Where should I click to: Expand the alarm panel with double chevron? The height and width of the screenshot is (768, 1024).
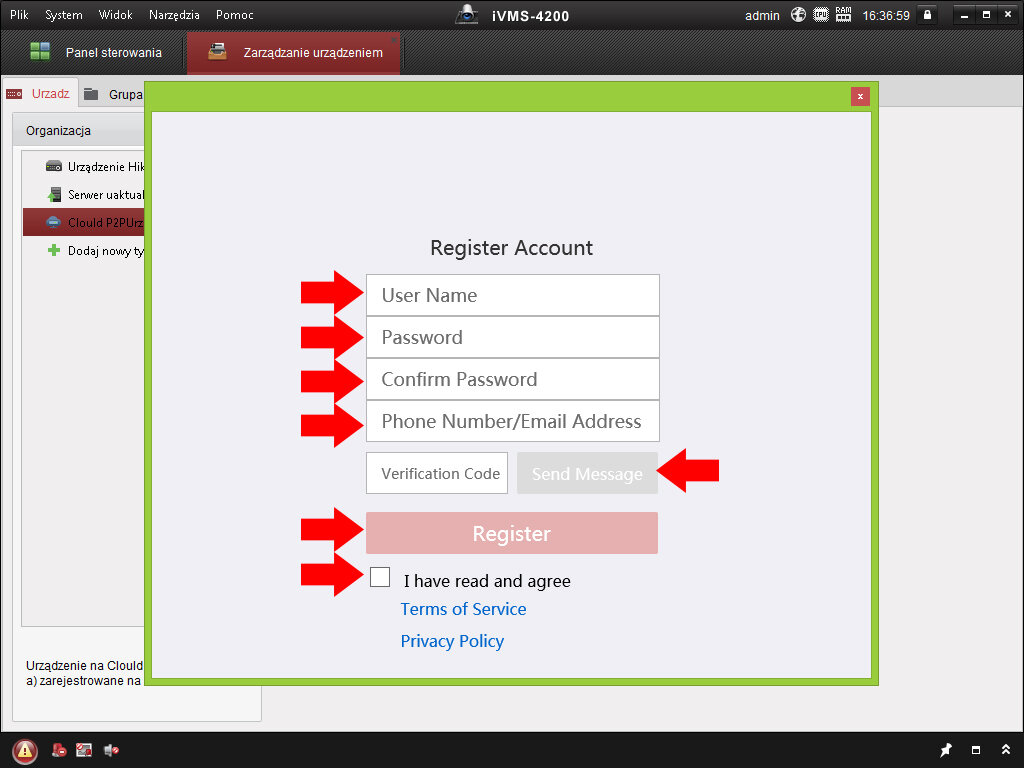click(1005, 750)
